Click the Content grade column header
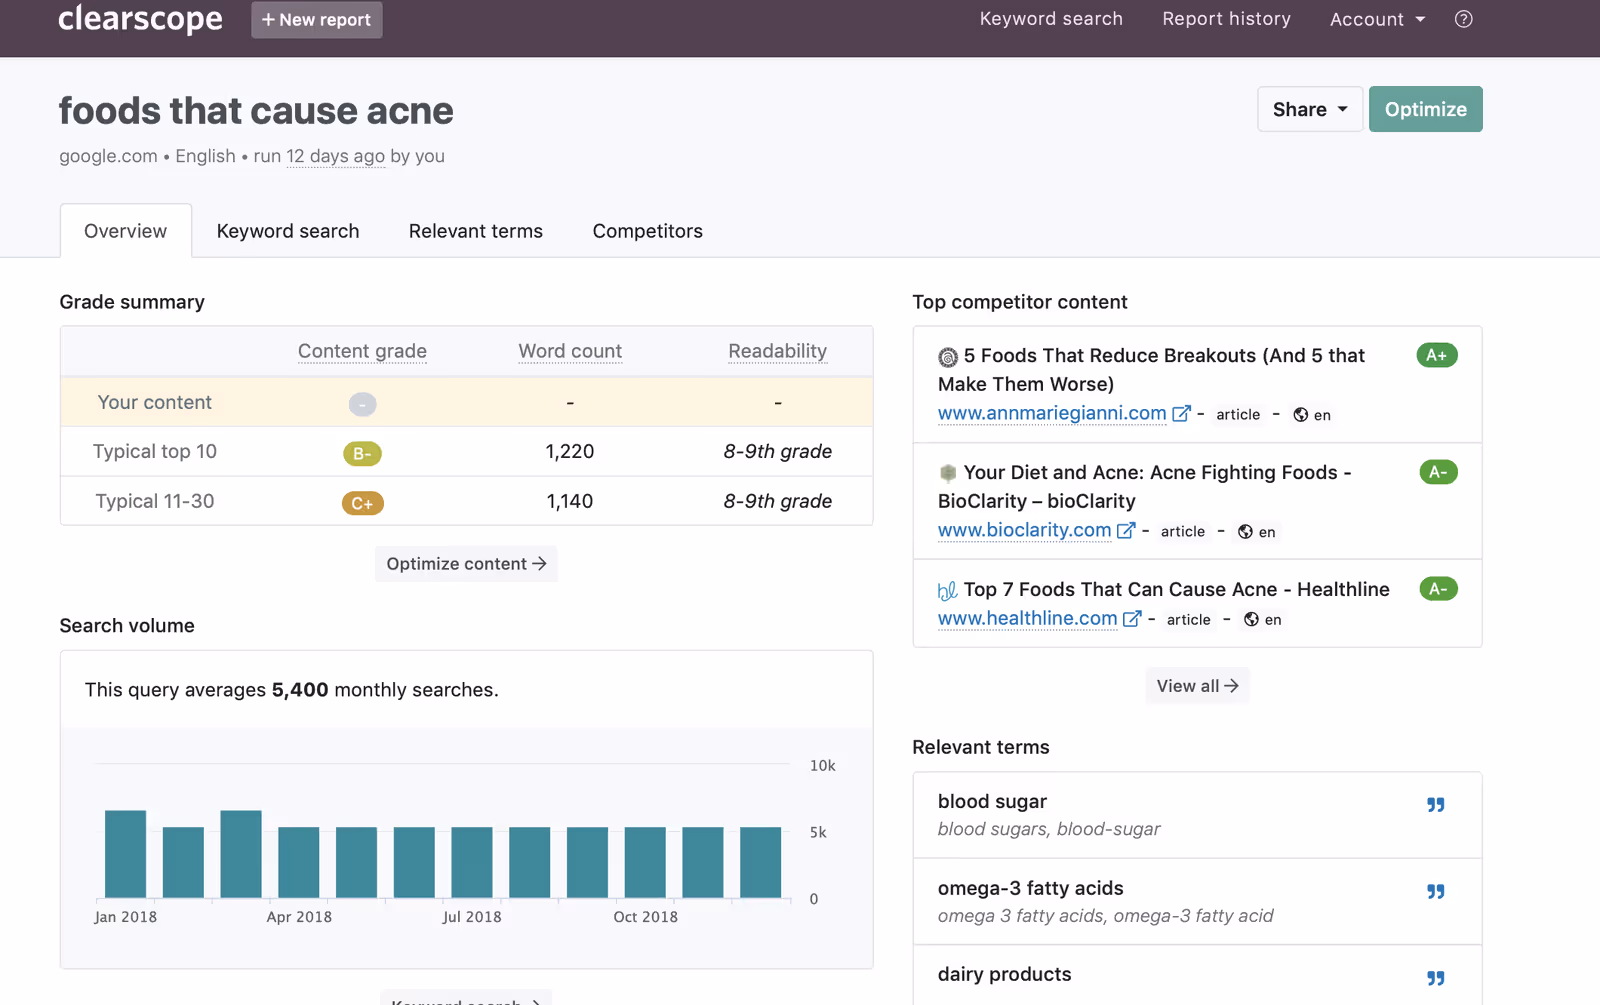Viewport: 1600px width, 1005px height. click(x=362, y=351)
